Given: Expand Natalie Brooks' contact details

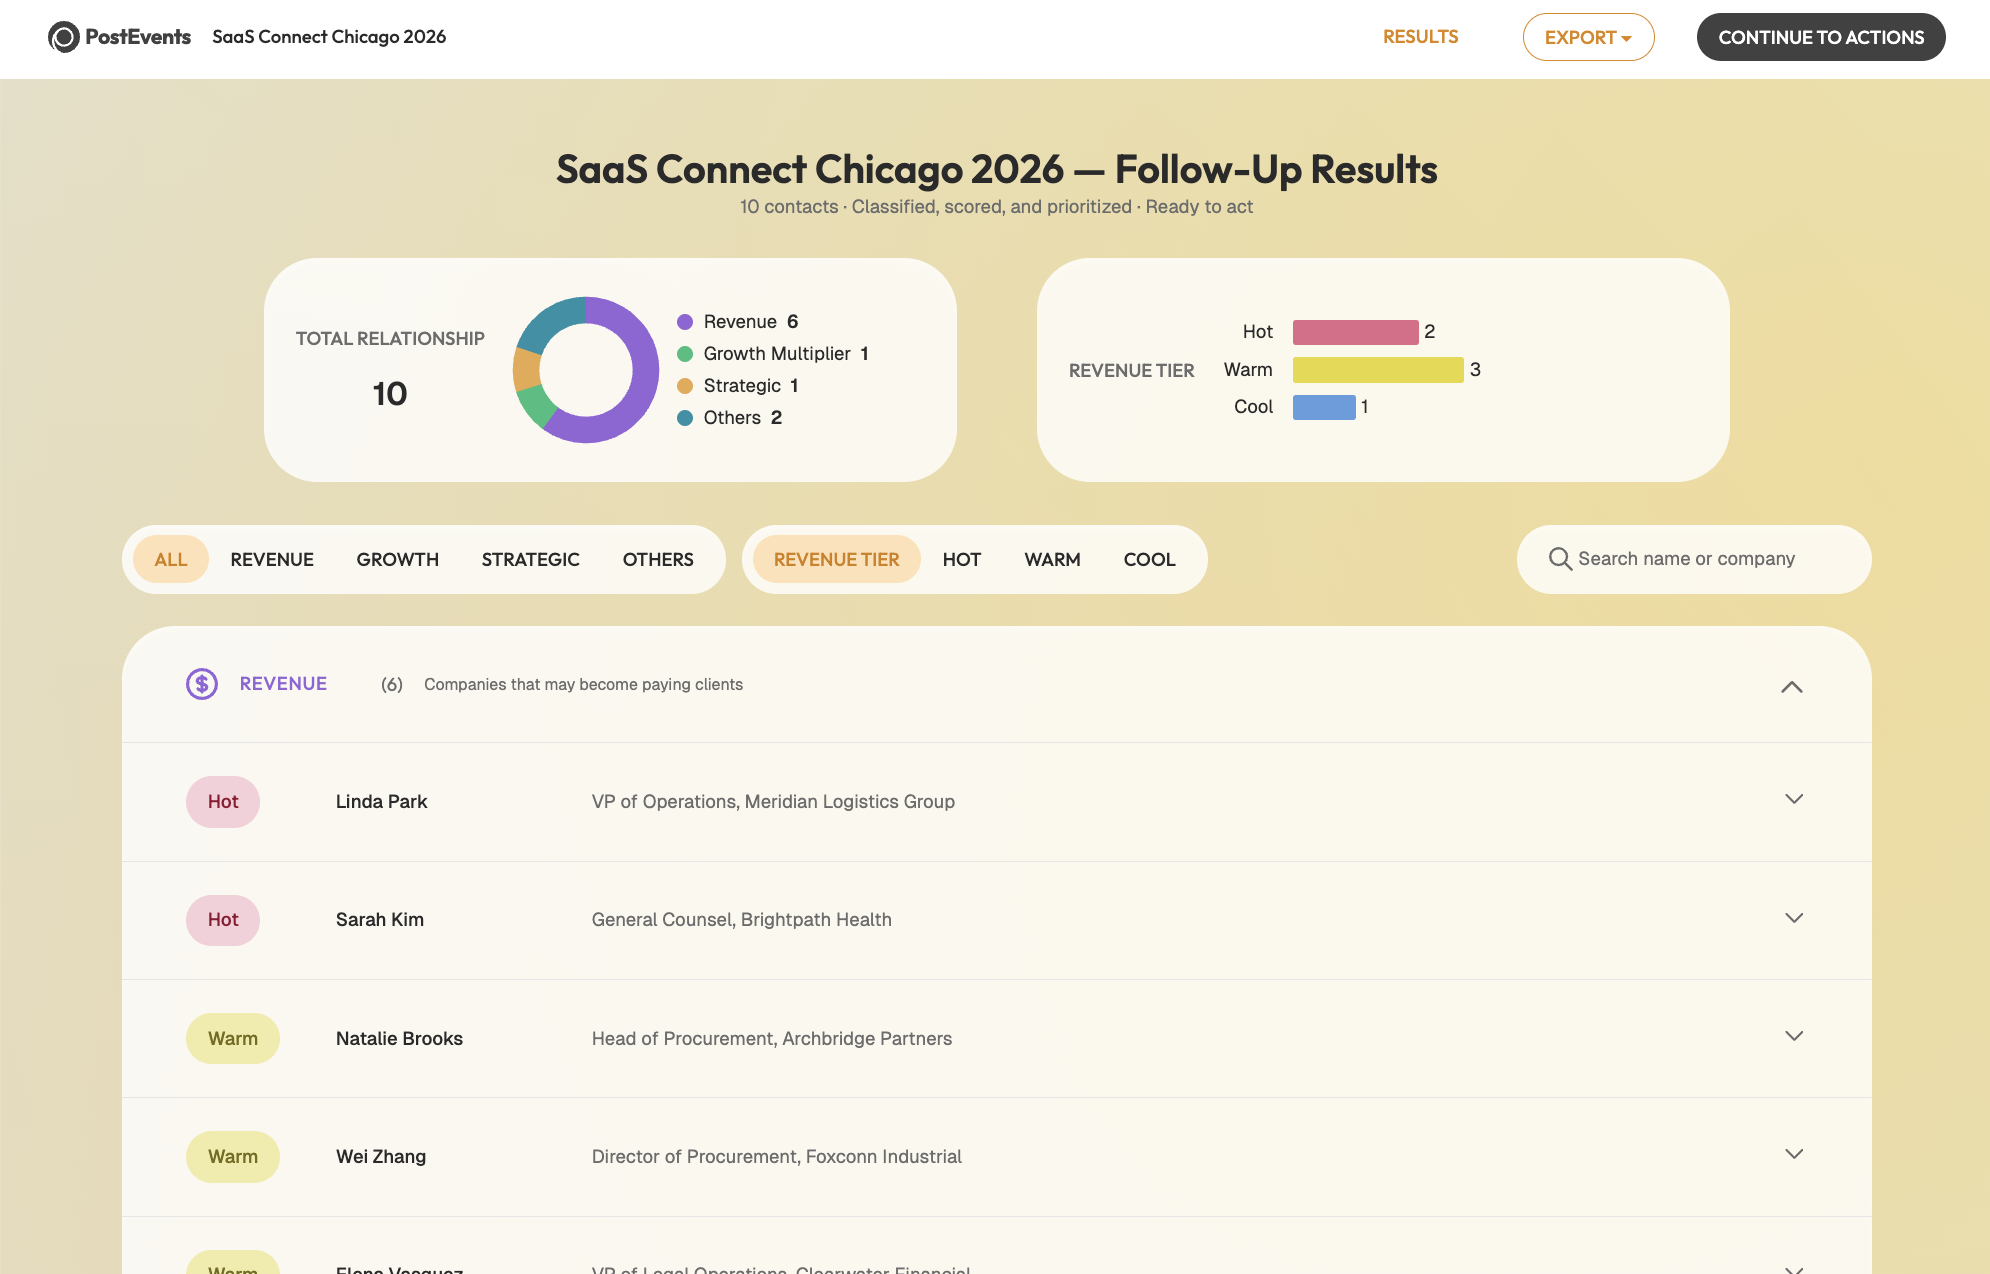Looking at the screenshot, I should click(1794, 1037).
